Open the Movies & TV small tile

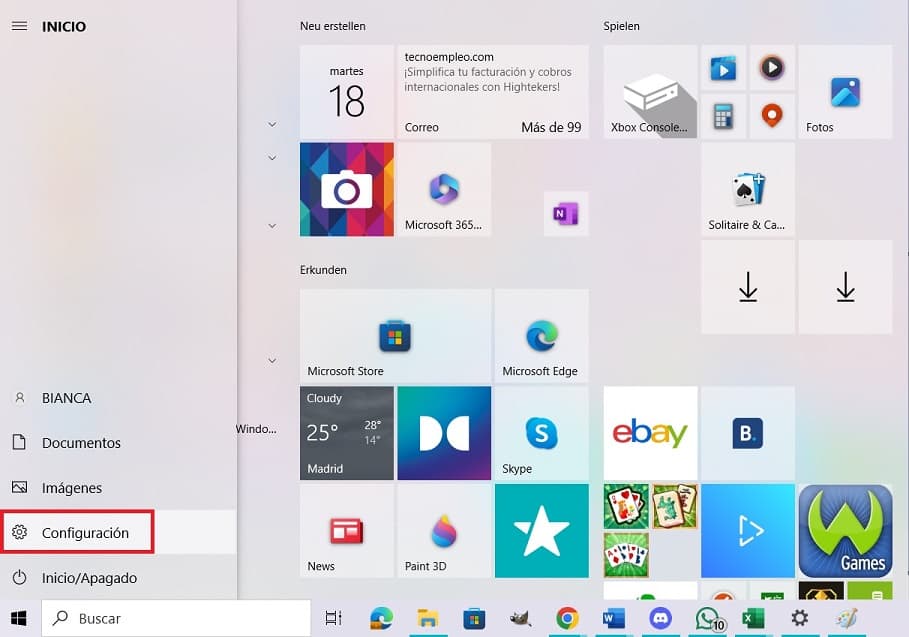pyautogui.click(x=723, y=68)
